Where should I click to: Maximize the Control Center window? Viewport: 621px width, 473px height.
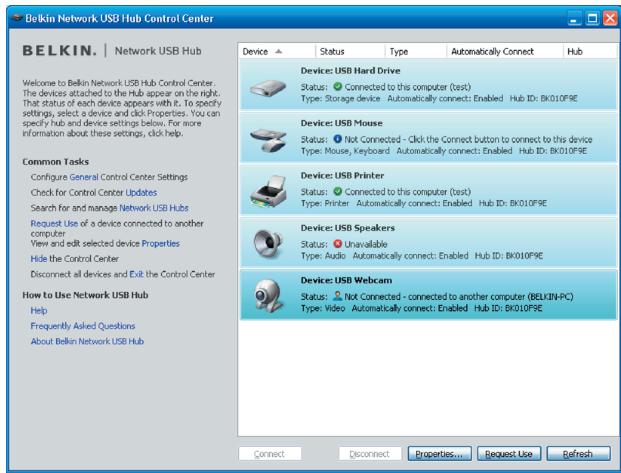pos(592,18)
